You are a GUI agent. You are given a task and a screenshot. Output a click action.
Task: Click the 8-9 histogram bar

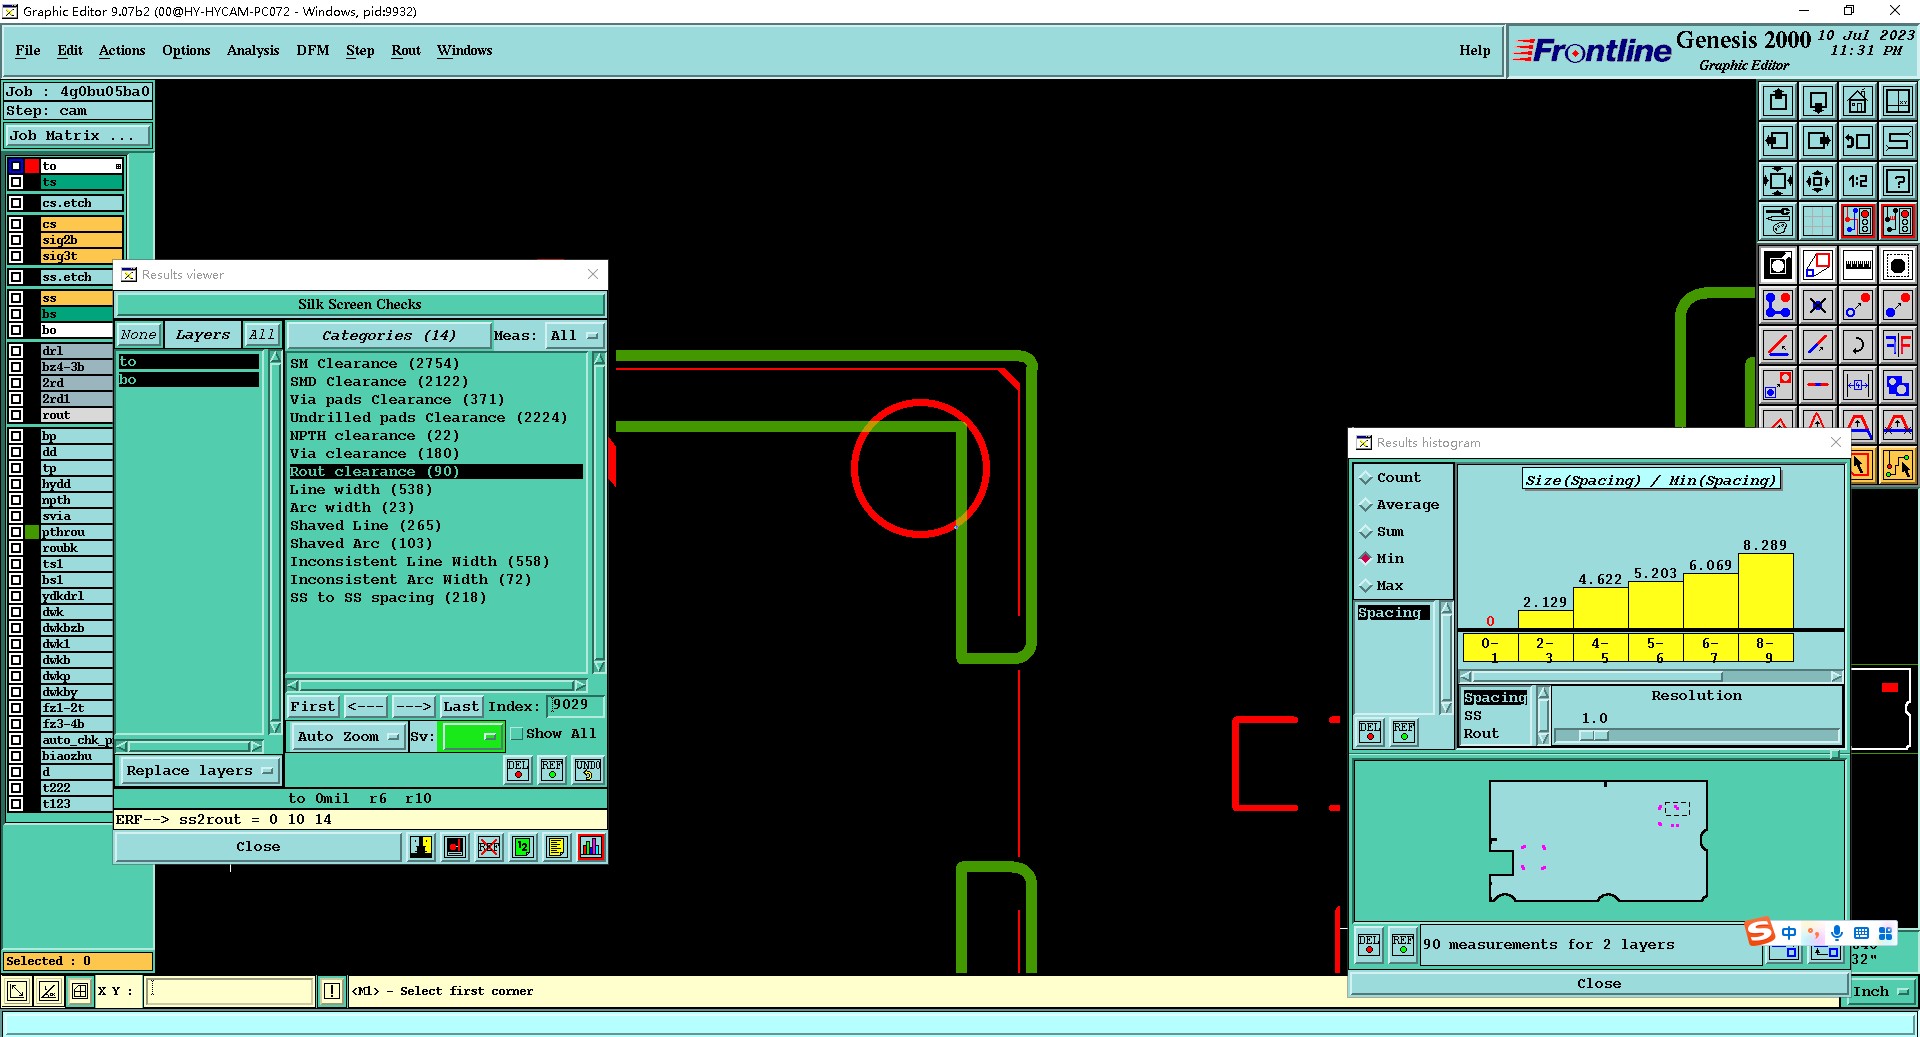(x=1765, y=590)
